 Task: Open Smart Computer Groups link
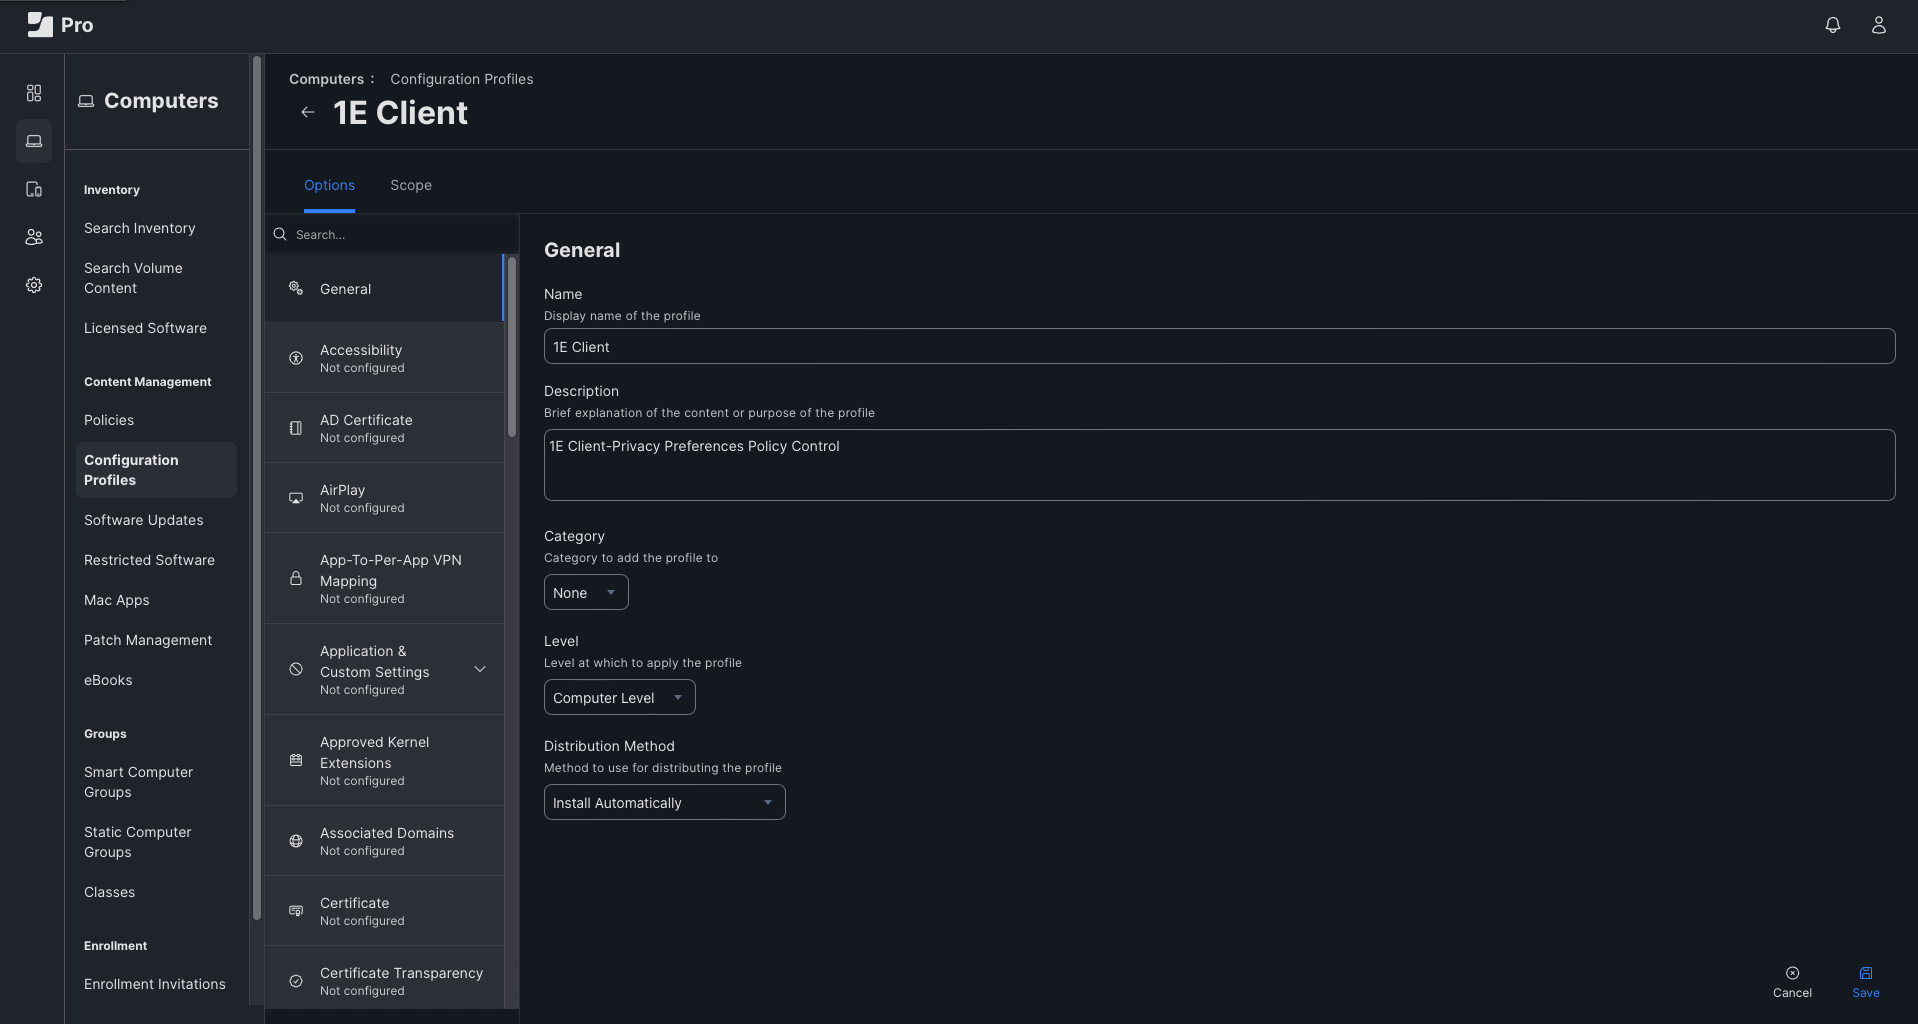coord(138,782)
